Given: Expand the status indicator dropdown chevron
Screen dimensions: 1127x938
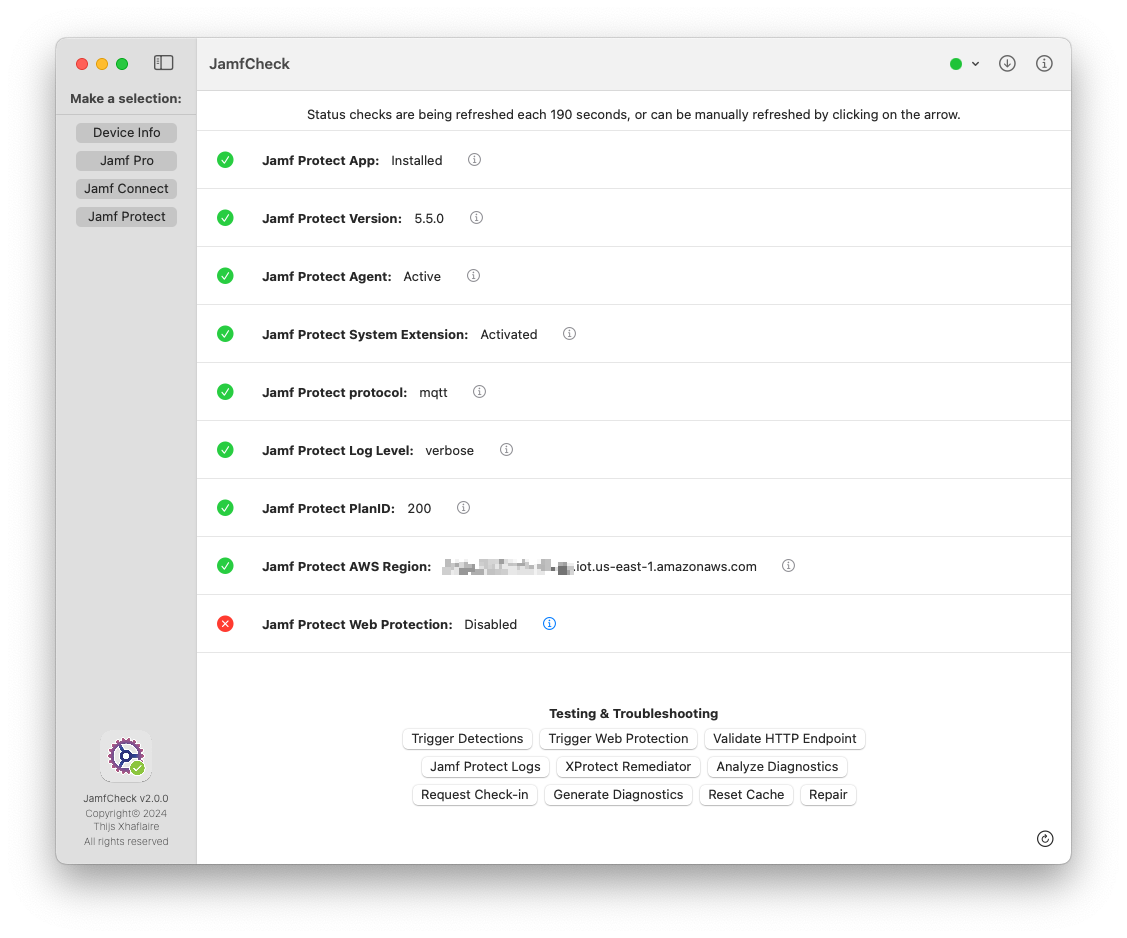Looking at the screenshot, I should pos(975,64).
